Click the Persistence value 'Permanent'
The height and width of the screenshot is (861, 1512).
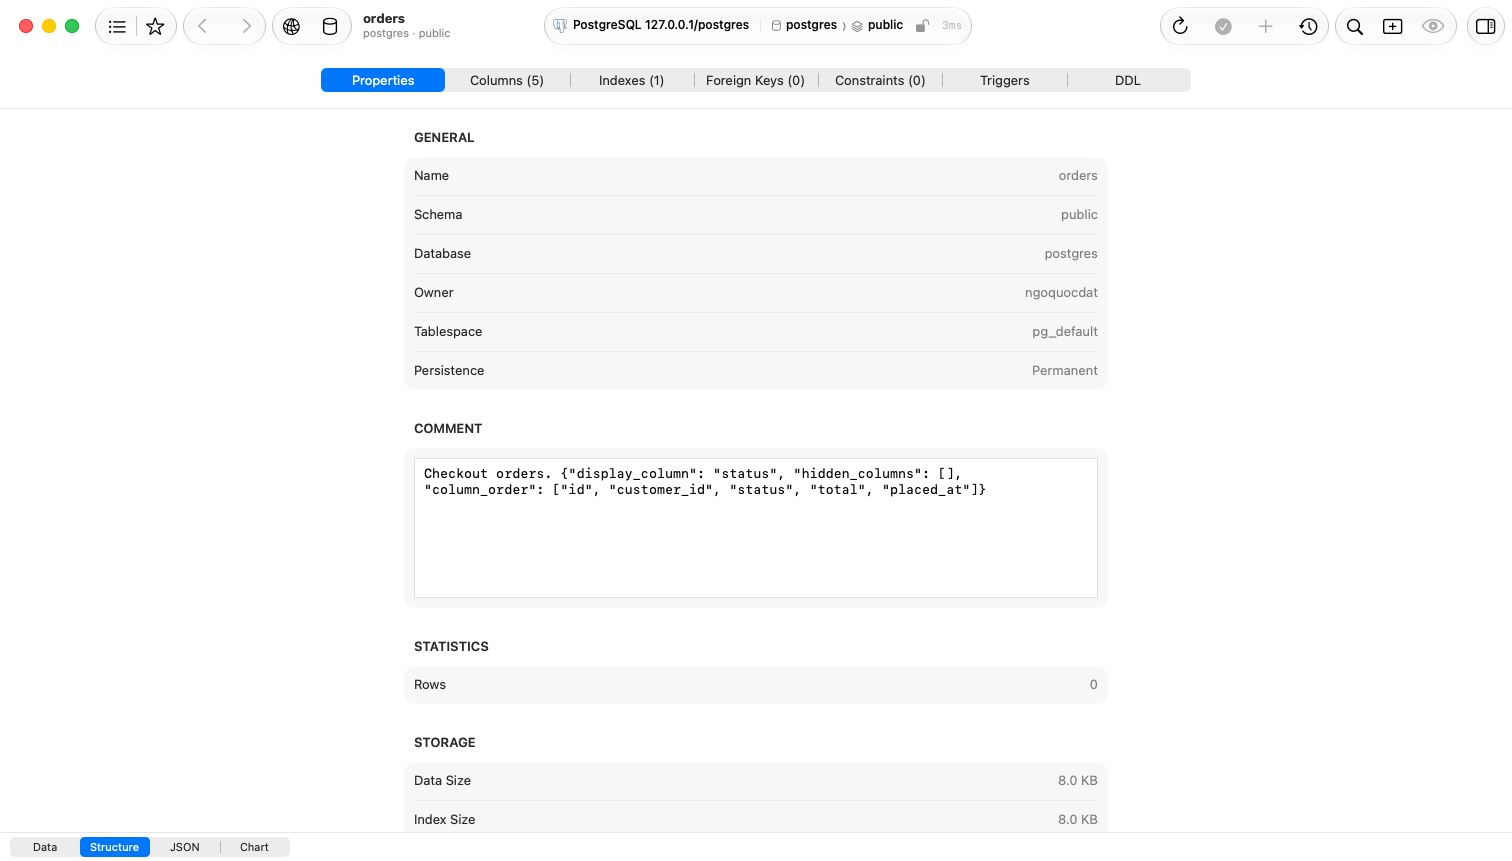1065,371
